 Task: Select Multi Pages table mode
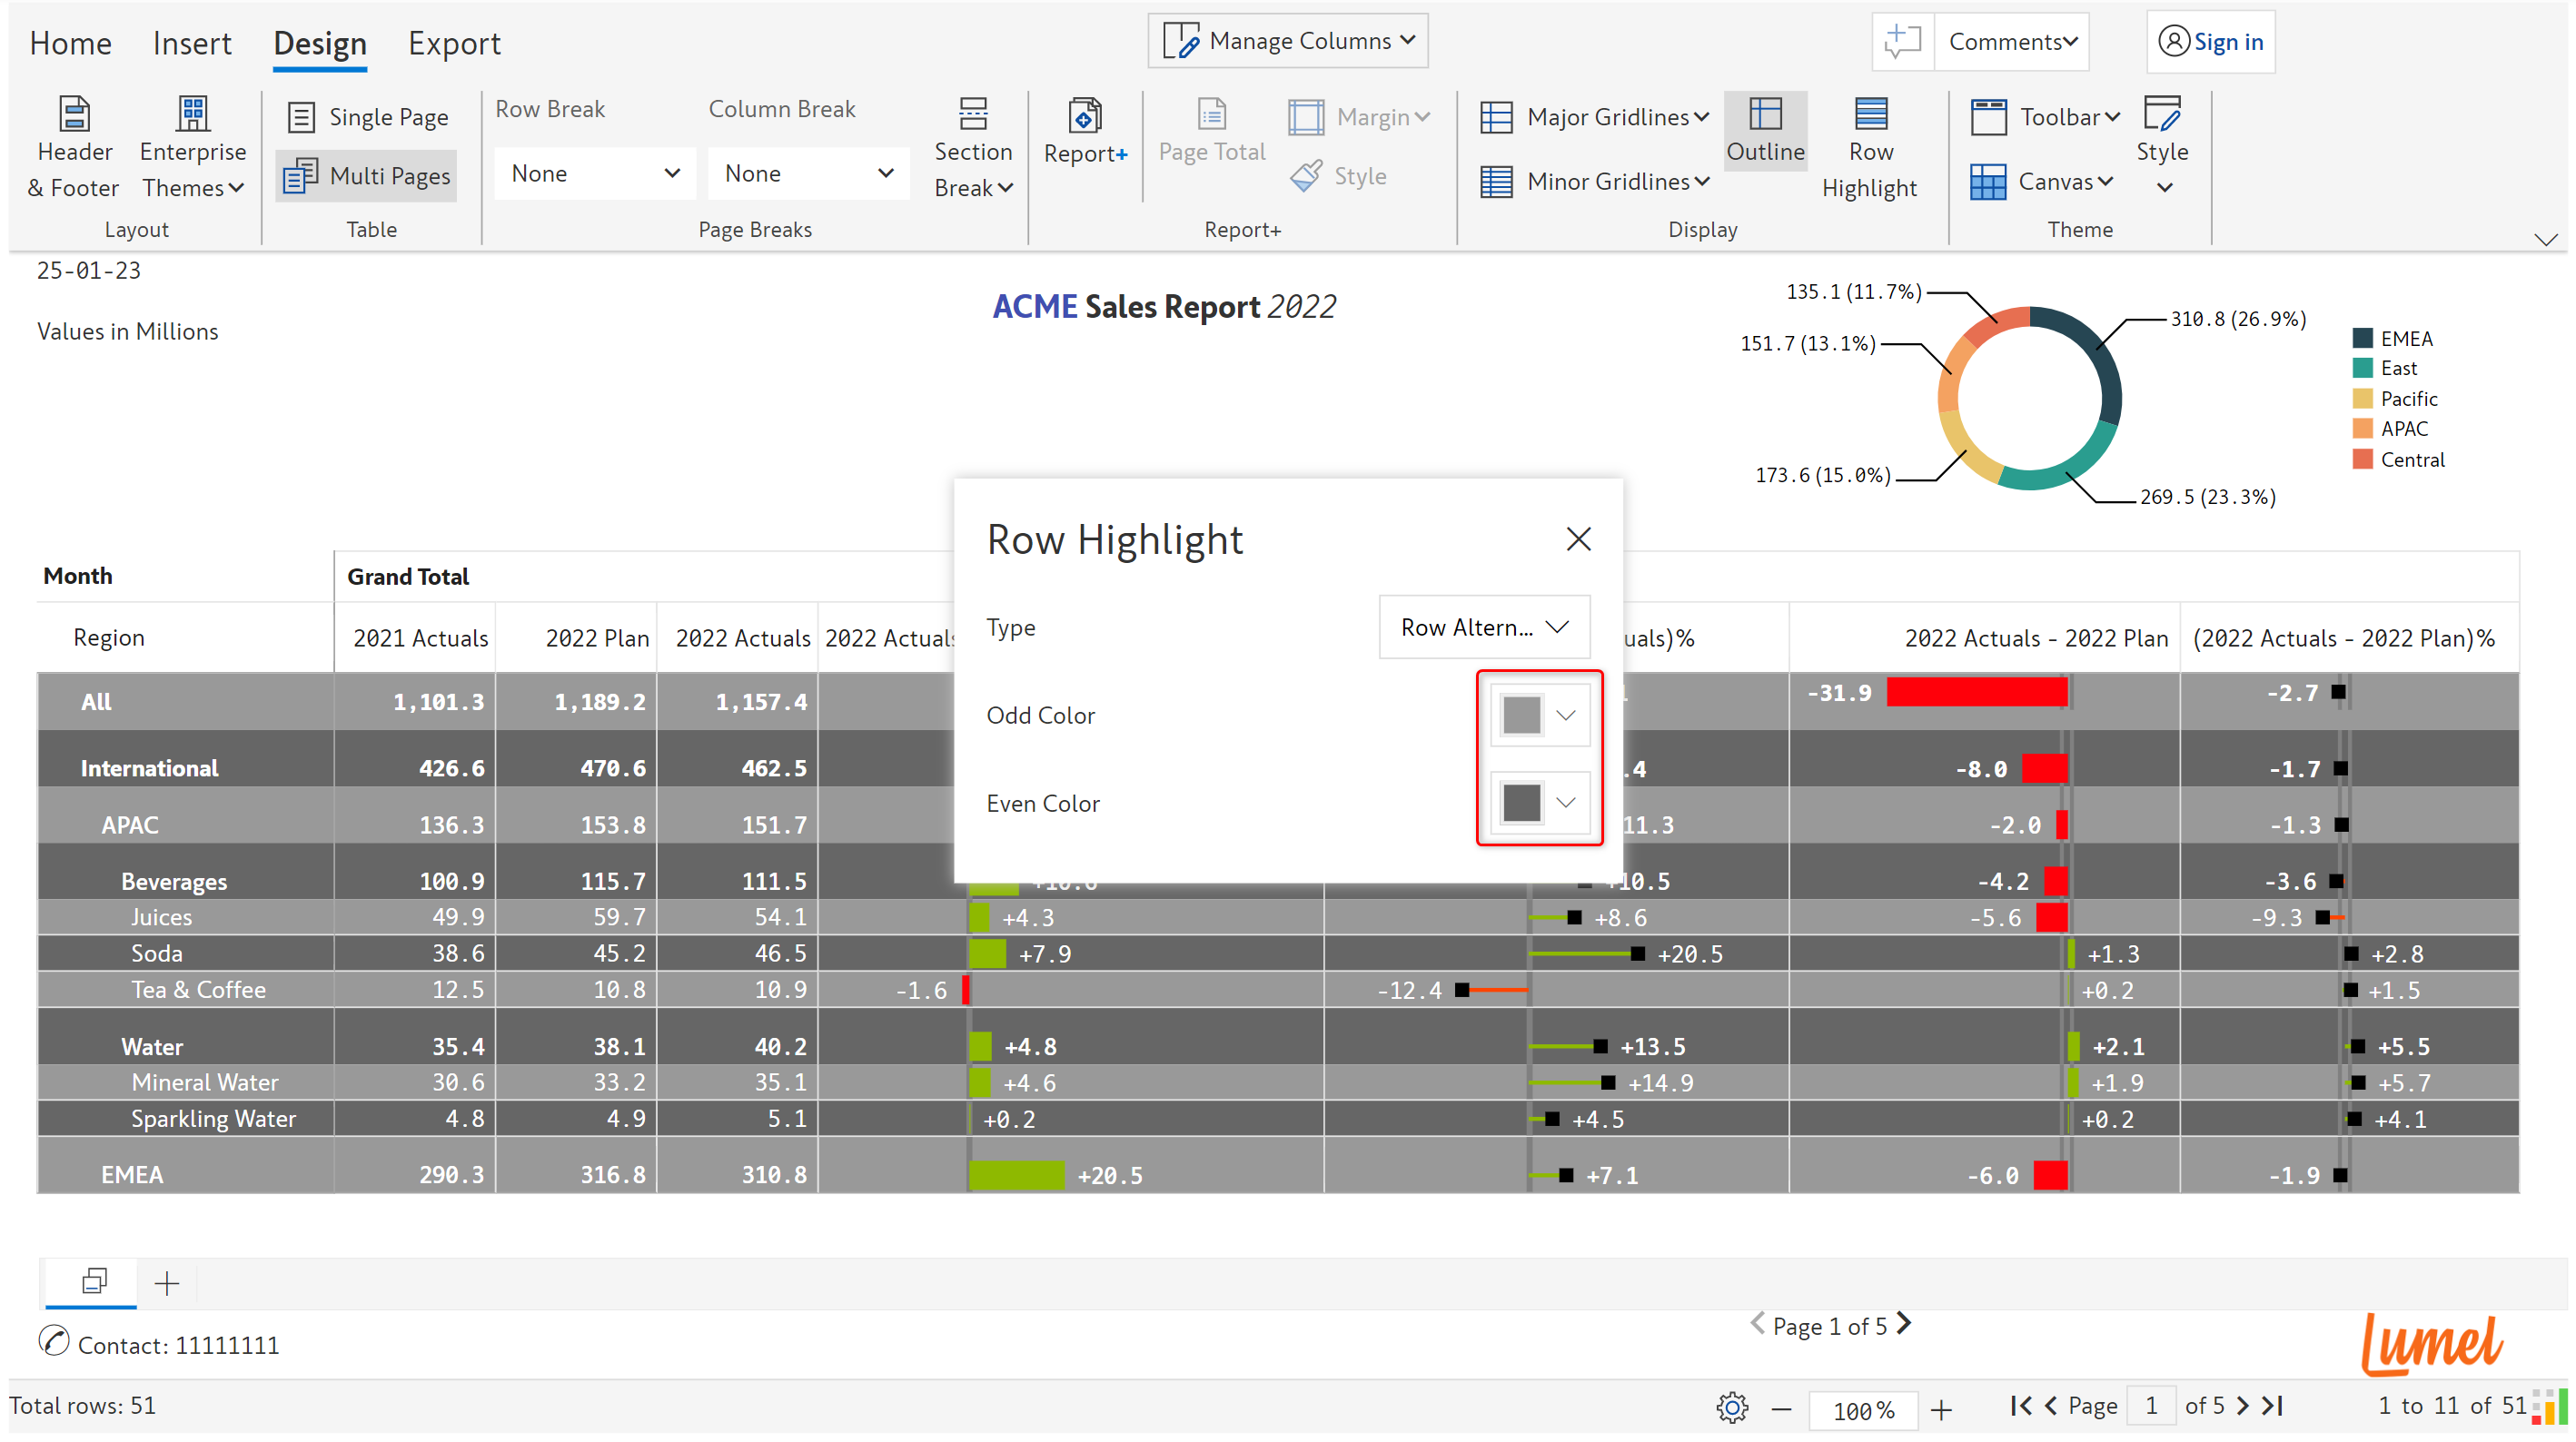[x=368, y=176]
